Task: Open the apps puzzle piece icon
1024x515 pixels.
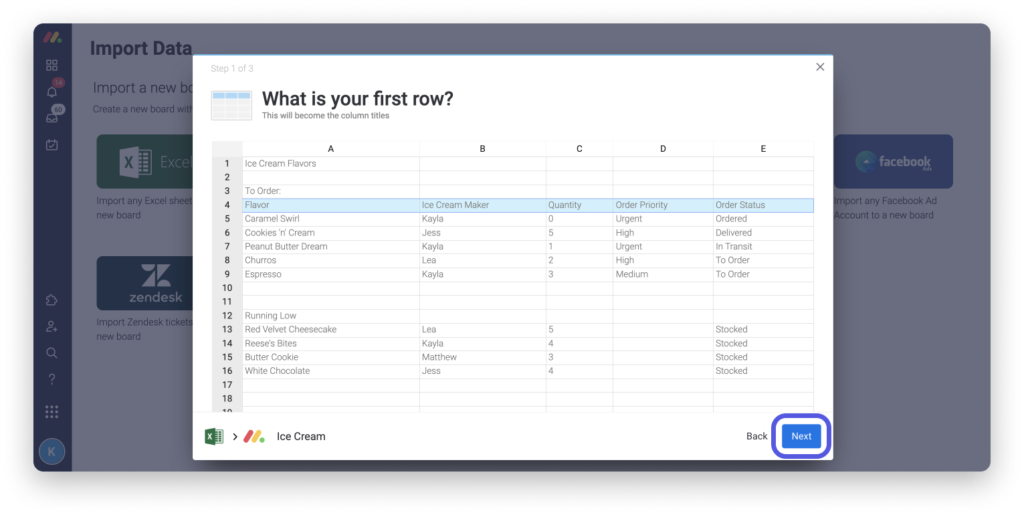Action: (52, 300)
